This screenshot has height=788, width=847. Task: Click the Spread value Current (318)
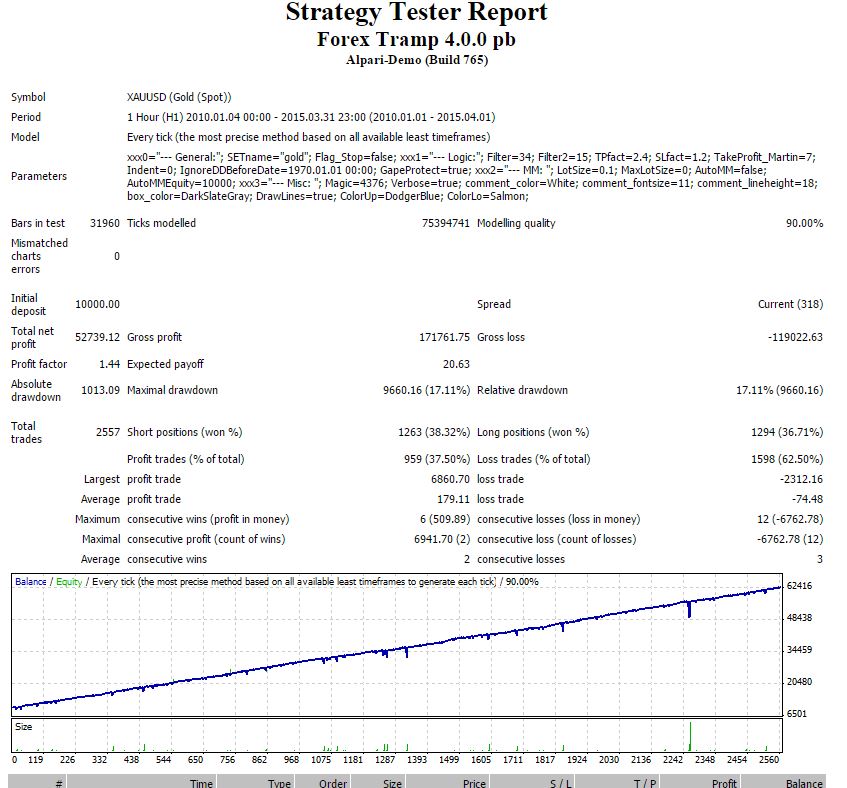[x=790, y=304]
